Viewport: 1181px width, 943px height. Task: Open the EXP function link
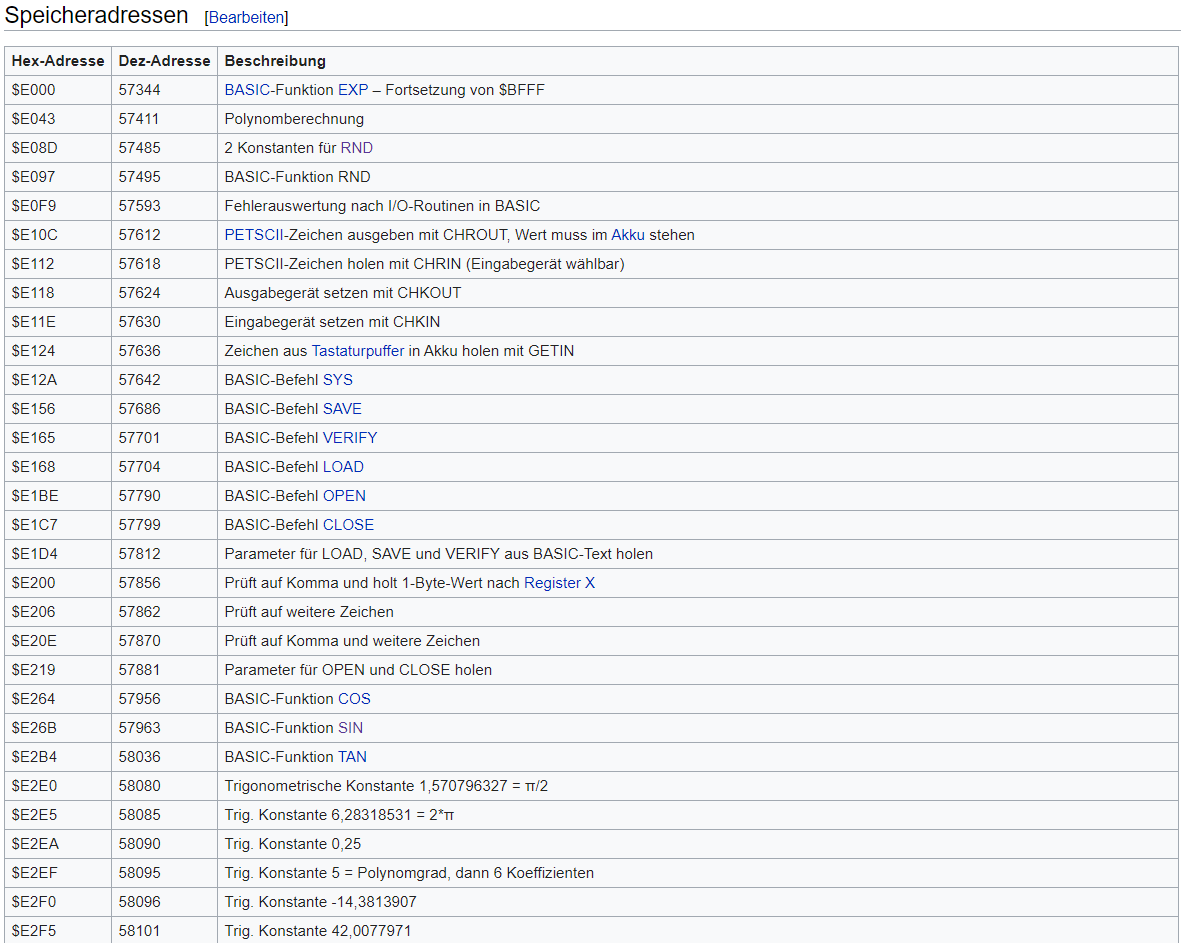352,90
